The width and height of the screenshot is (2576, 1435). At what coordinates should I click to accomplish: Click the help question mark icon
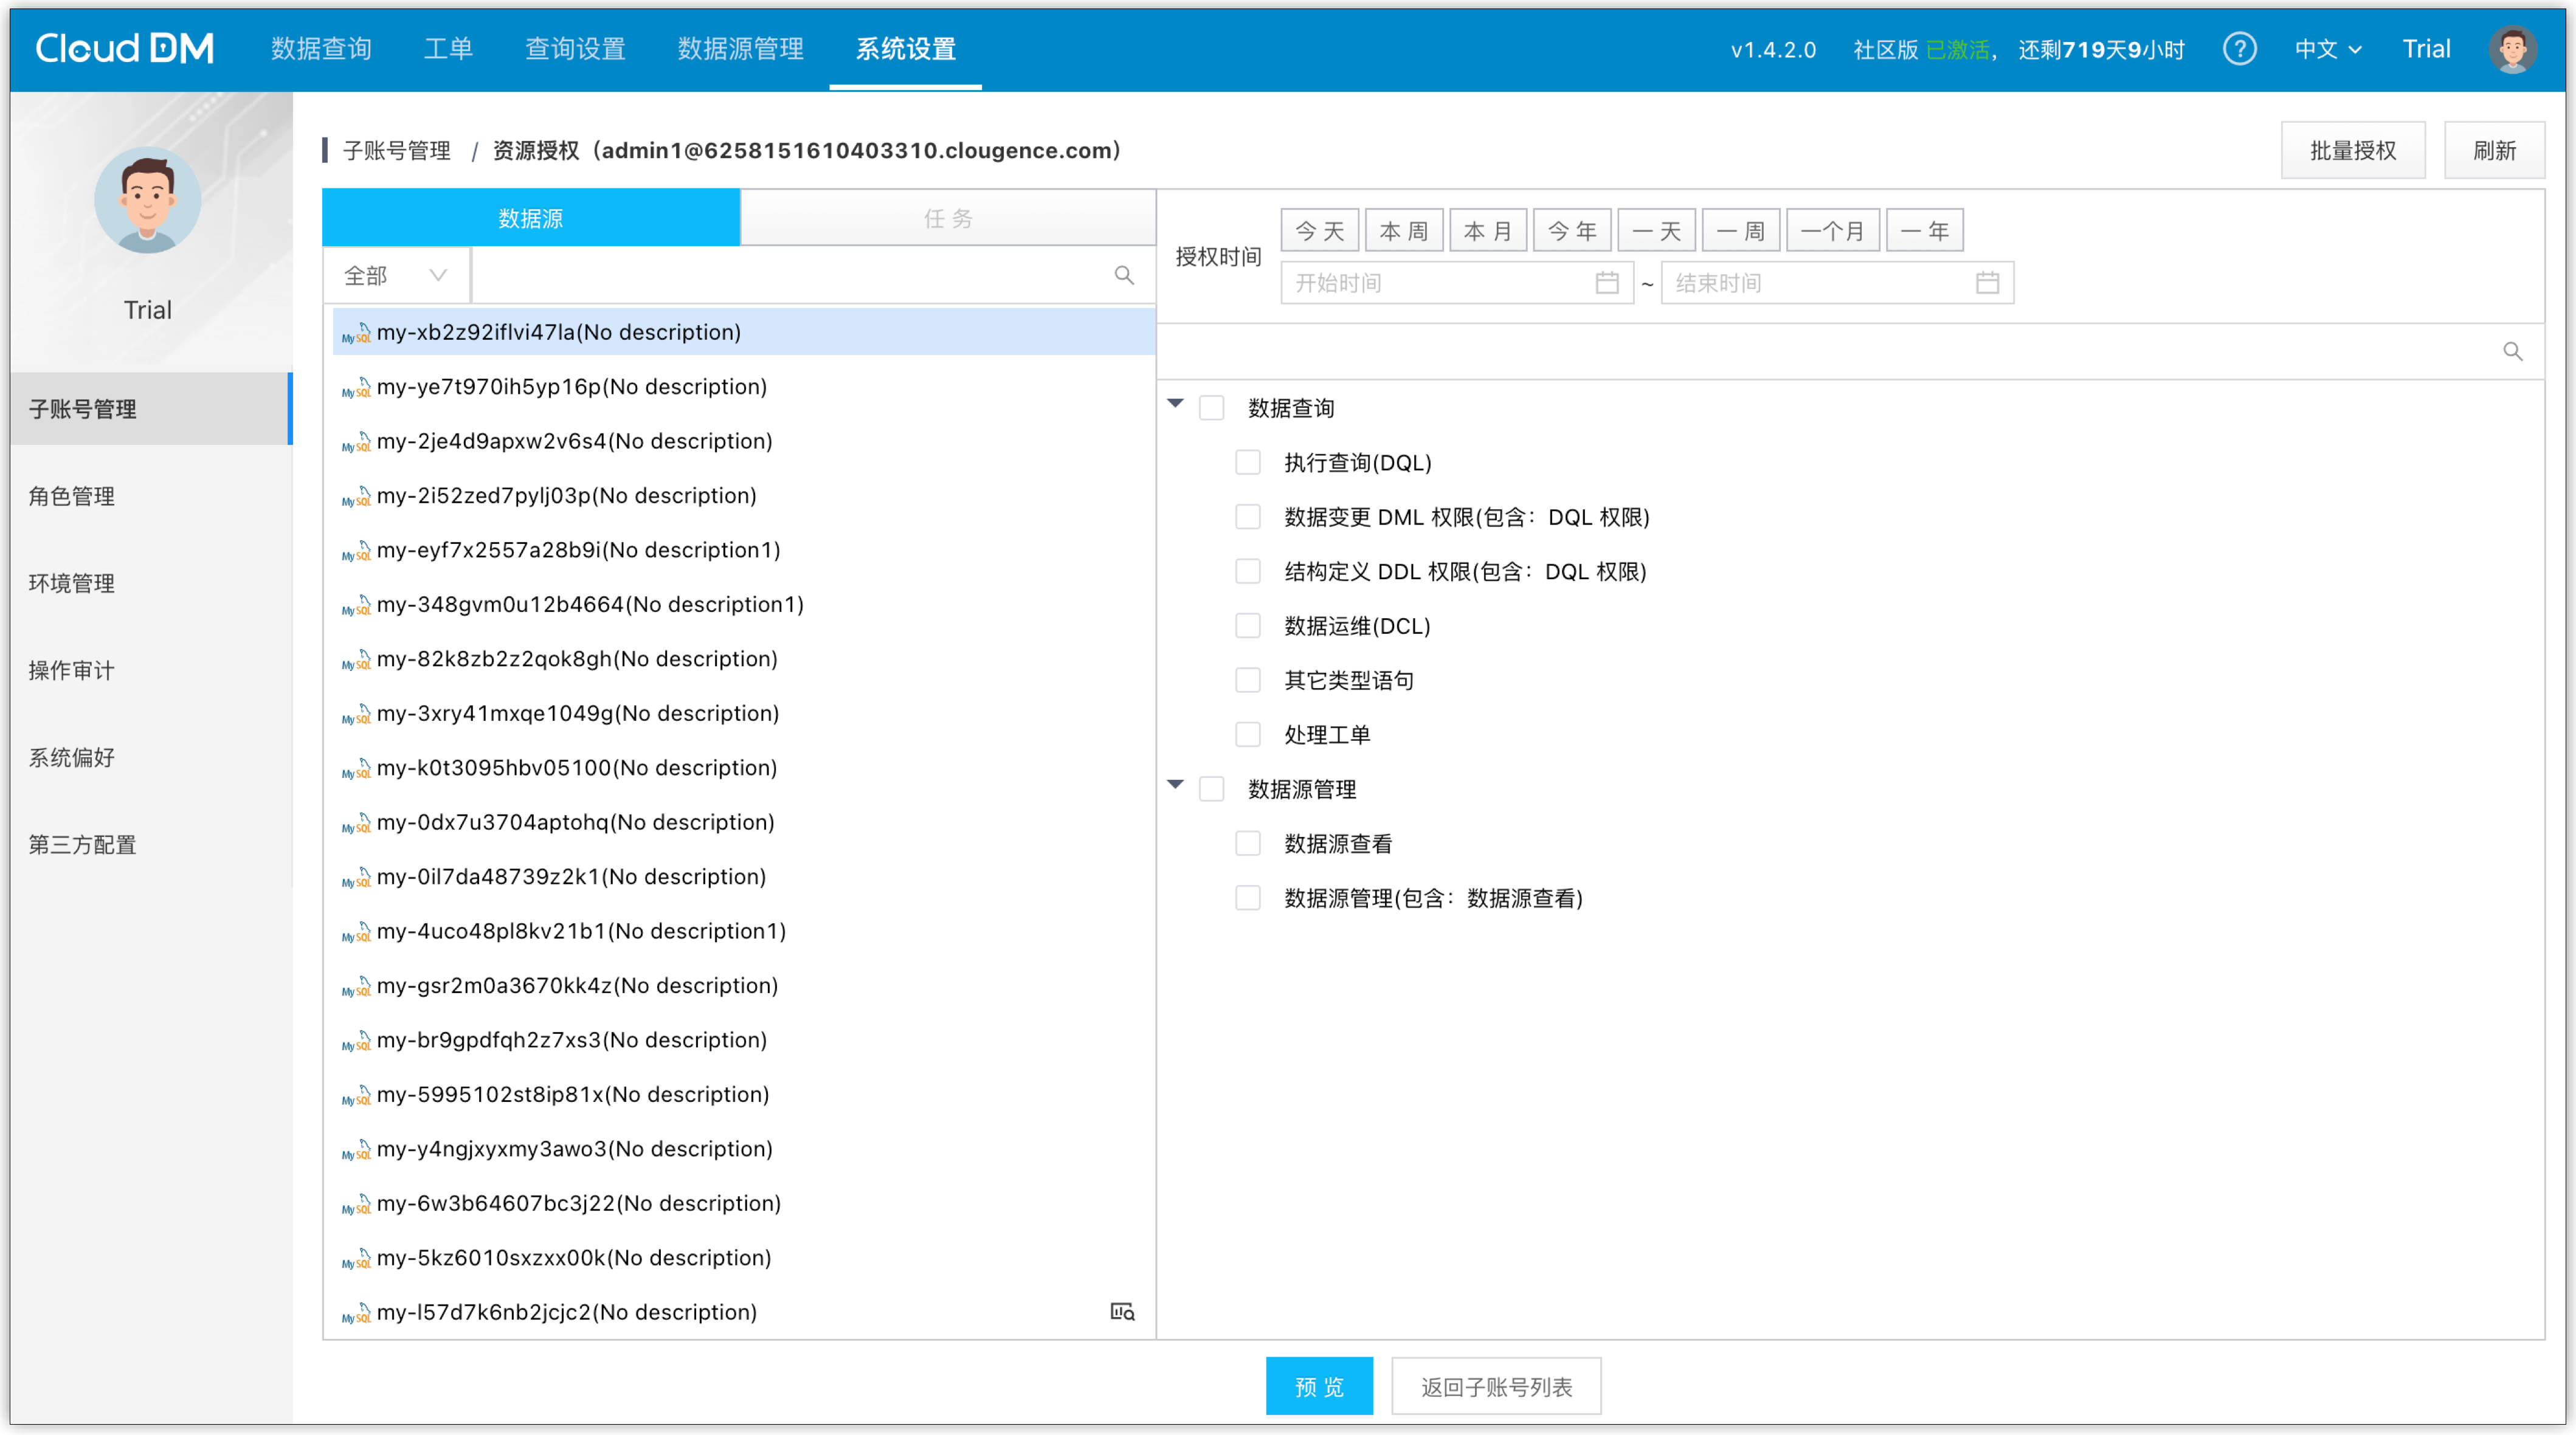coord(2239,49)
